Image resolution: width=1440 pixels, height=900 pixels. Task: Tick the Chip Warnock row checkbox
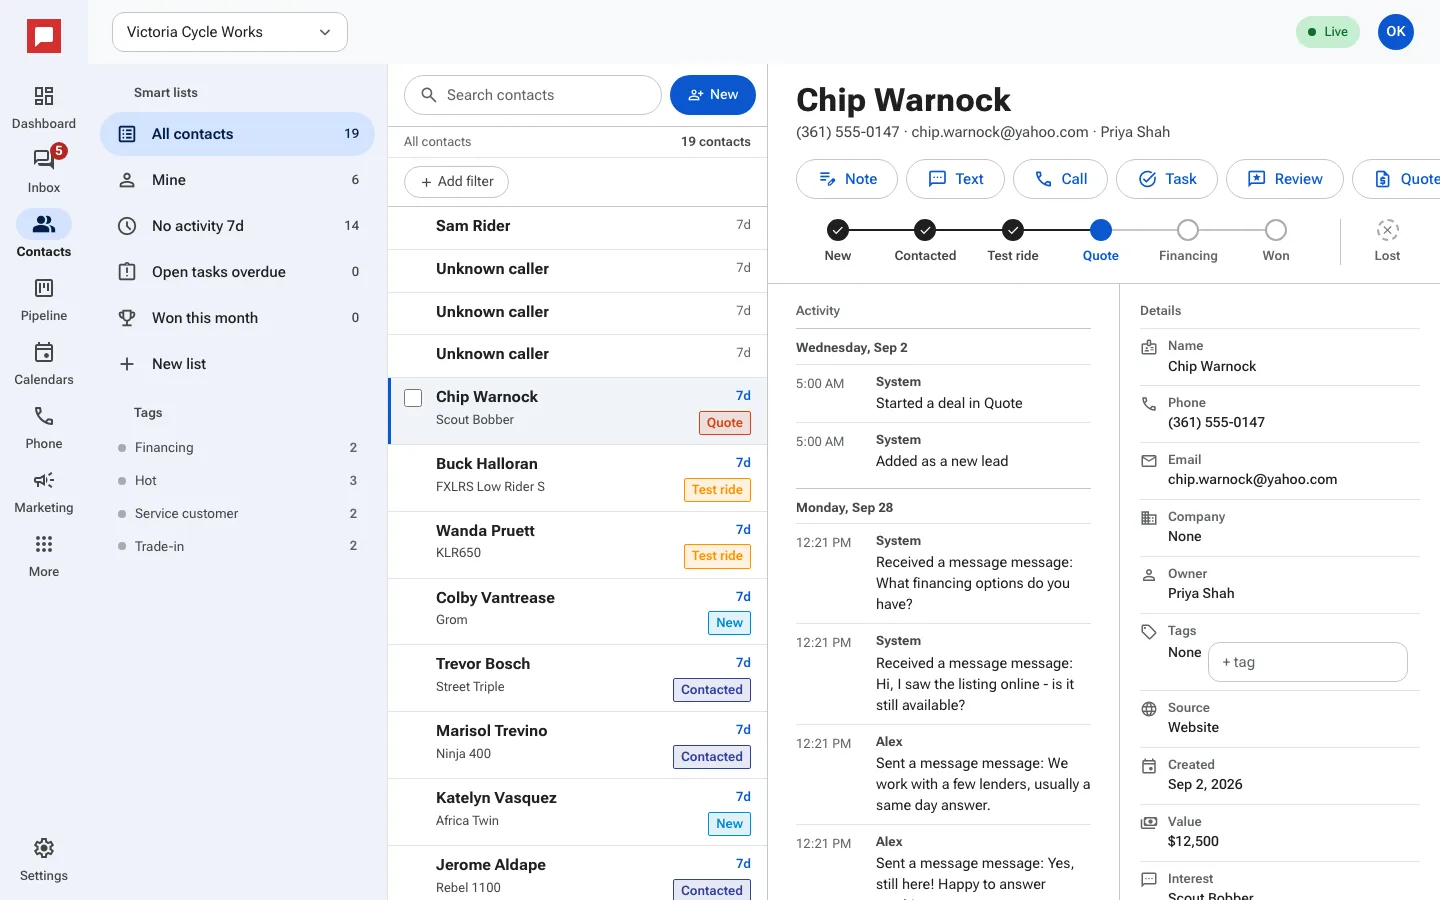point(413,398)
